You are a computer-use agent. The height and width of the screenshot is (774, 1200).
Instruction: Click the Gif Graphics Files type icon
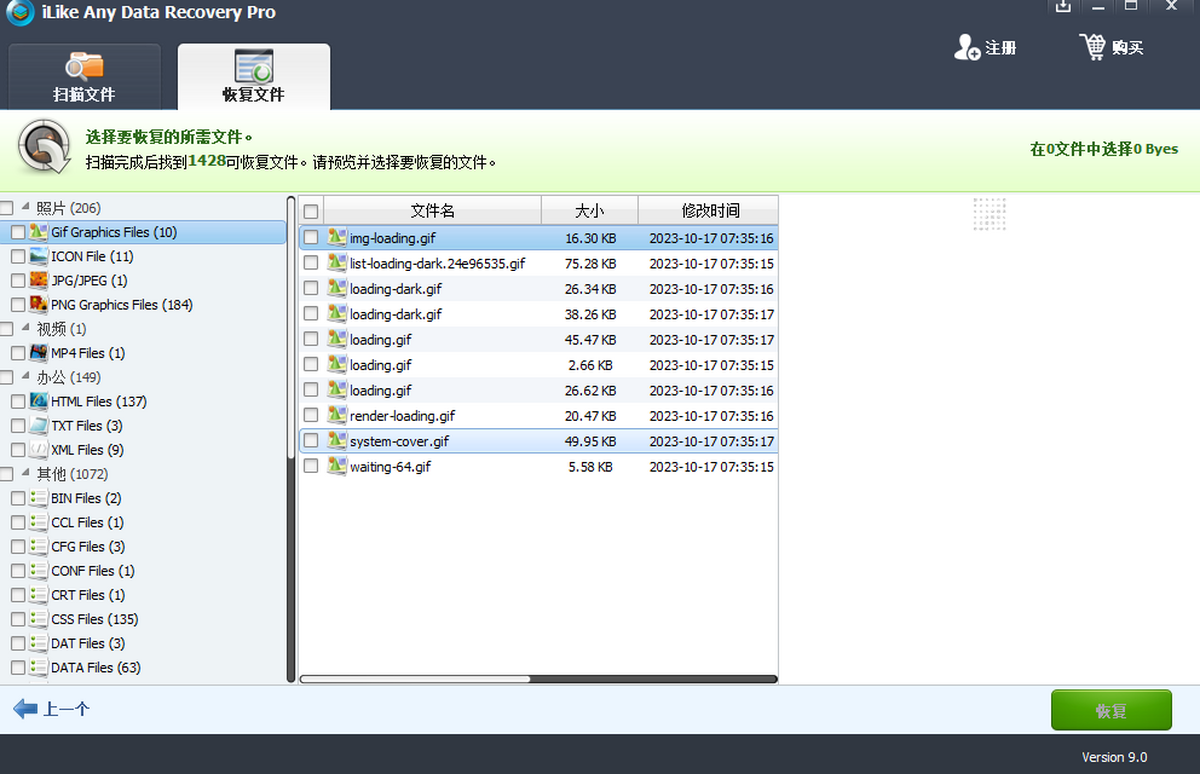(x=39, y=232)
